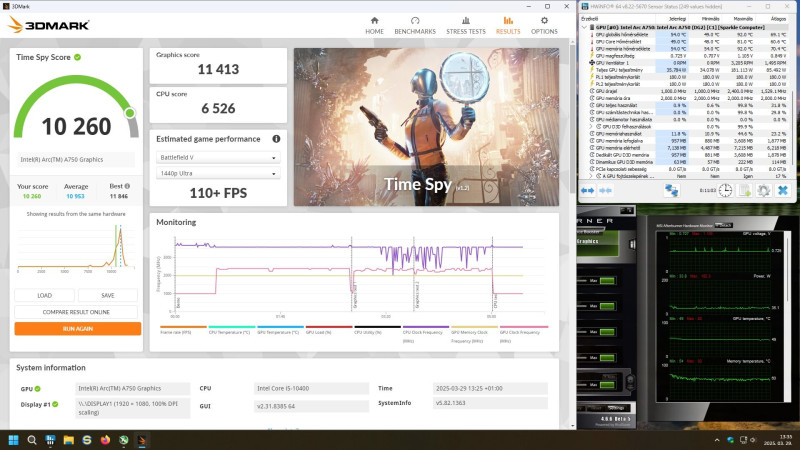Toggle the GPU Temperature legend item

280,330
